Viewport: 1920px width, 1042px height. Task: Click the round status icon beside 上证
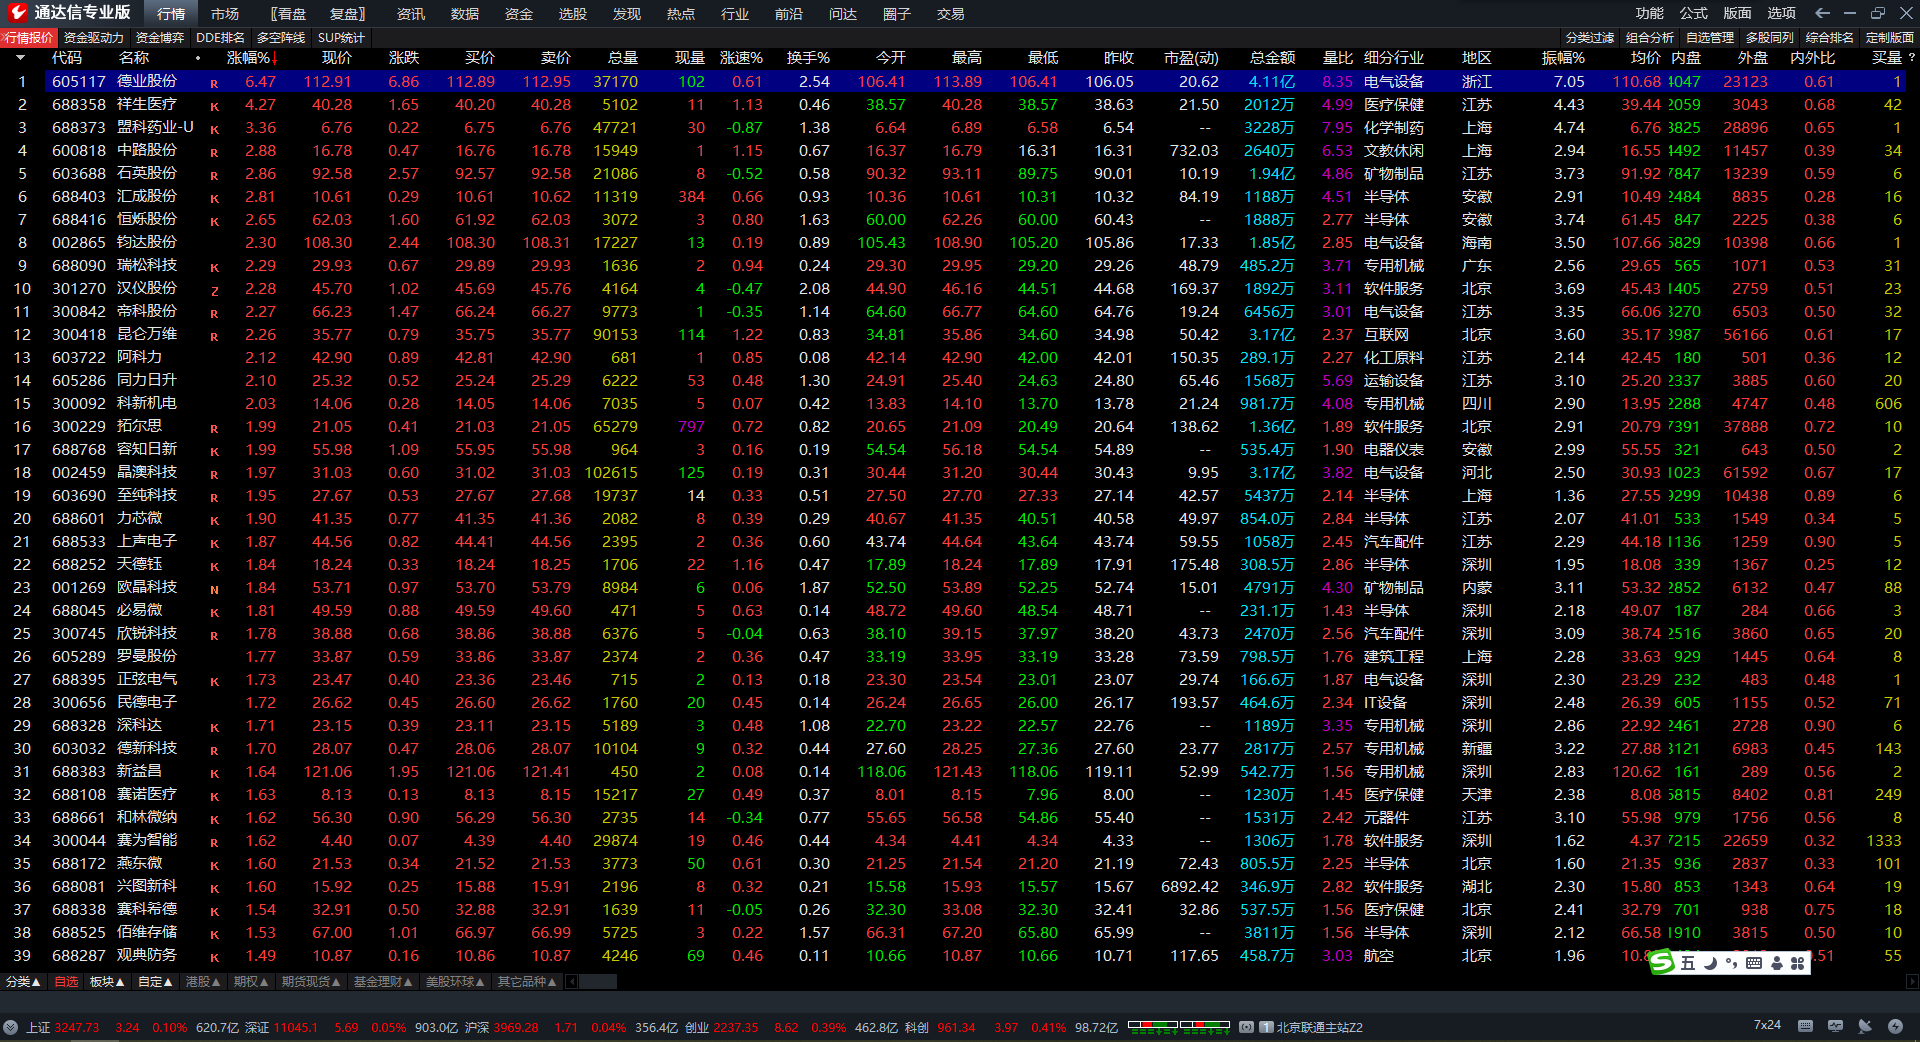click(10, 1027)
